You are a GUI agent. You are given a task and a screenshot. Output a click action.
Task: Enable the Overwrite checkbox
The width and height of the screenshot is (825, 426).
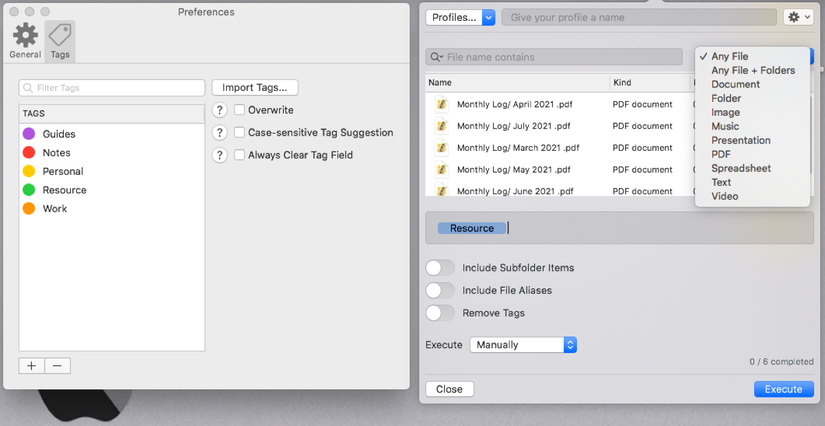click(x=239, y=110)
